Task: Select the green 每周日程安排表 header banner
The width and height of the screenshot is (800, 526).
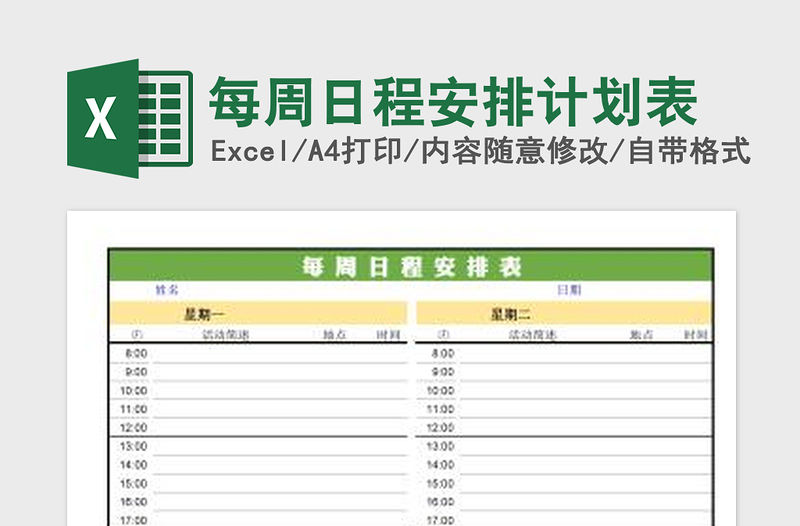Action: [411, 266]
